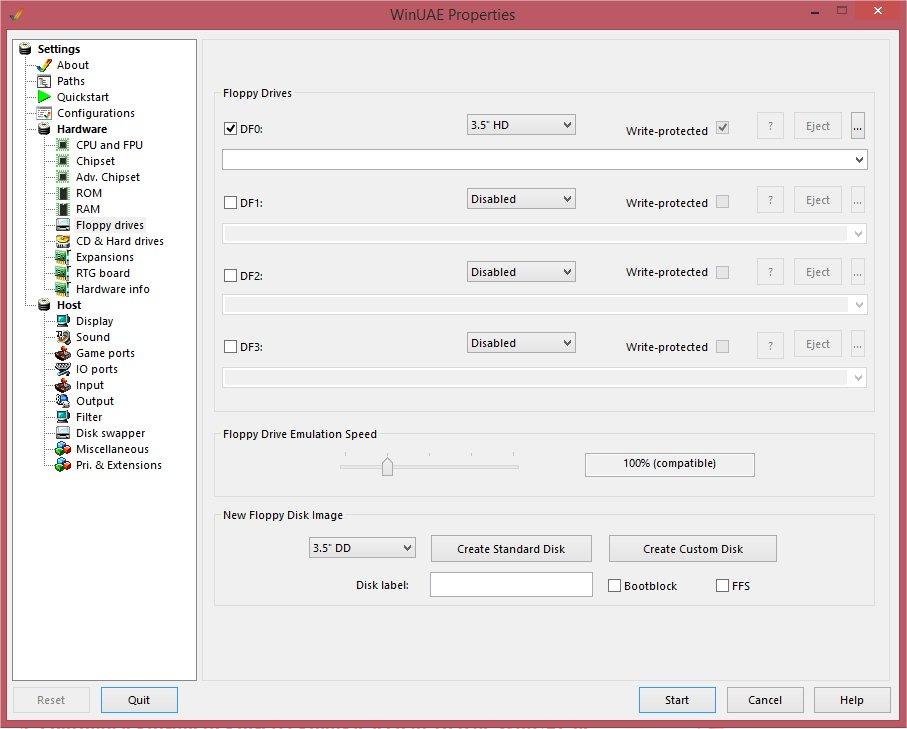The image size is (907, 729).
Task: Click Create Custom Disk button
Action: pos(693,548)
